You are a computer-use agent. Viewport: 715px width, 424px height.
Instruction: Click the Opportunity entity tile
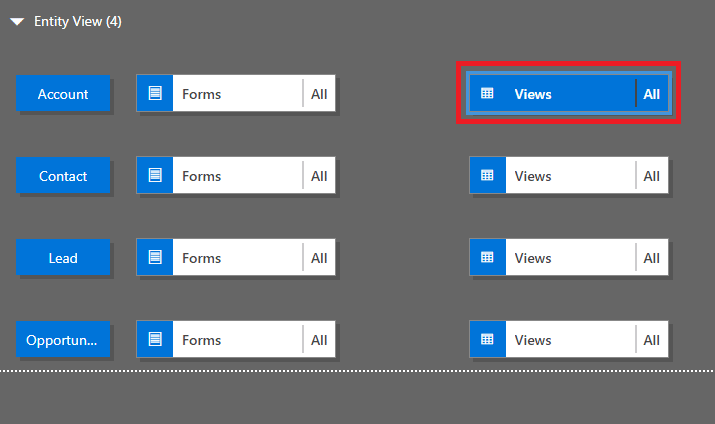coord(63,340)
